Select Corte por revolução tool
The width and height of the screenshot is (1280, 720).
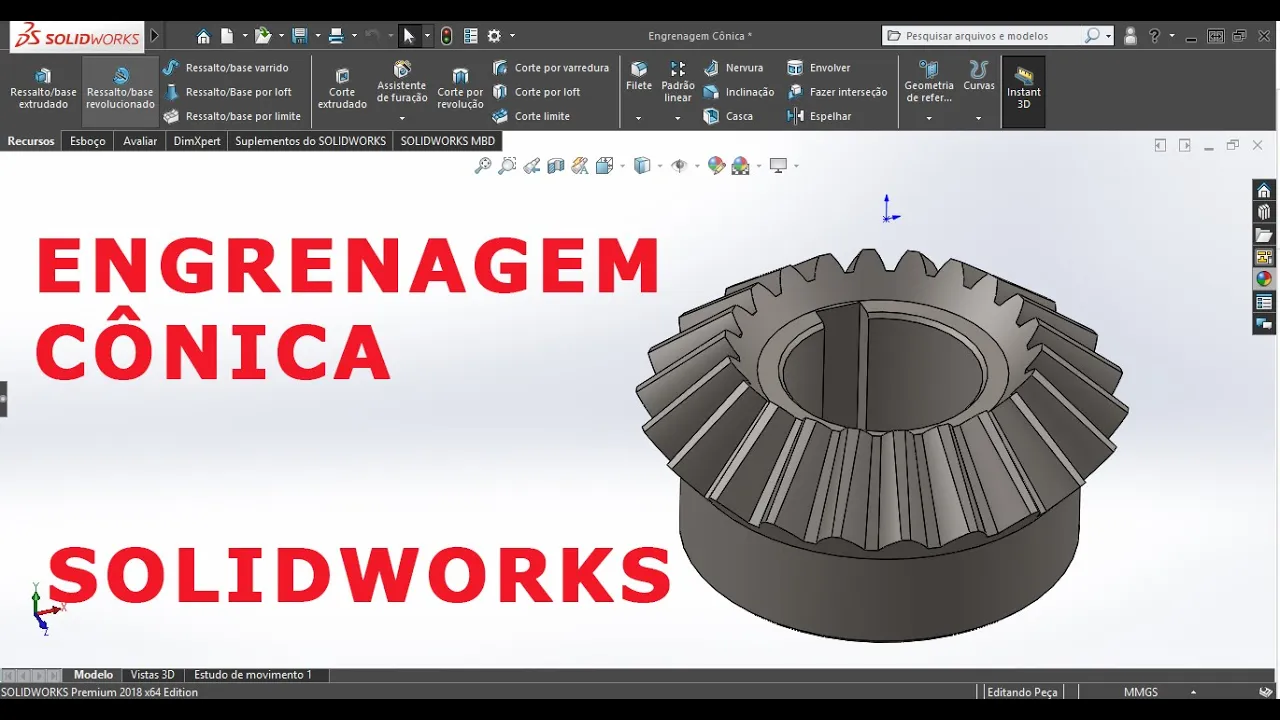click(x=460, y=88)
